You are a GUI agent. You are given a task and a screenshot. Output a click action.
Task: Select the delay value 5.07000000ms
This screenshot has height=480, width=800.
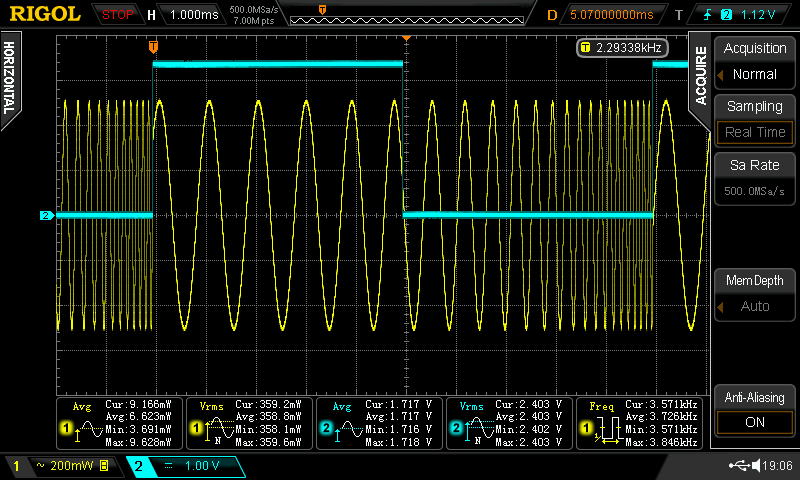tap(611, 15)
